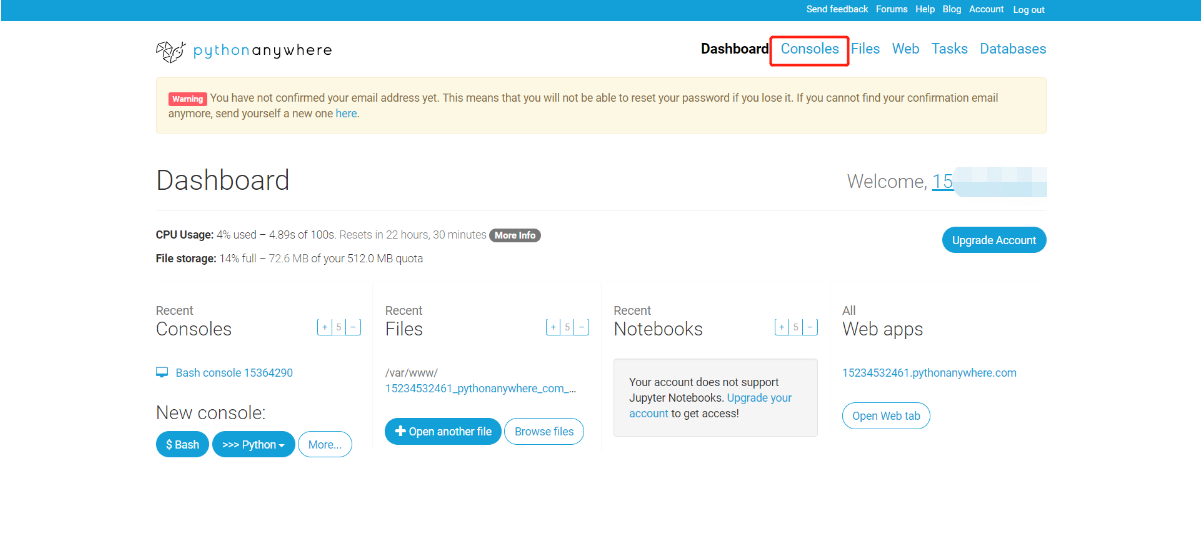Open the Databases navigation tab
Image resolution: width=1201 pixels, height=546 pixels.
1013,49
